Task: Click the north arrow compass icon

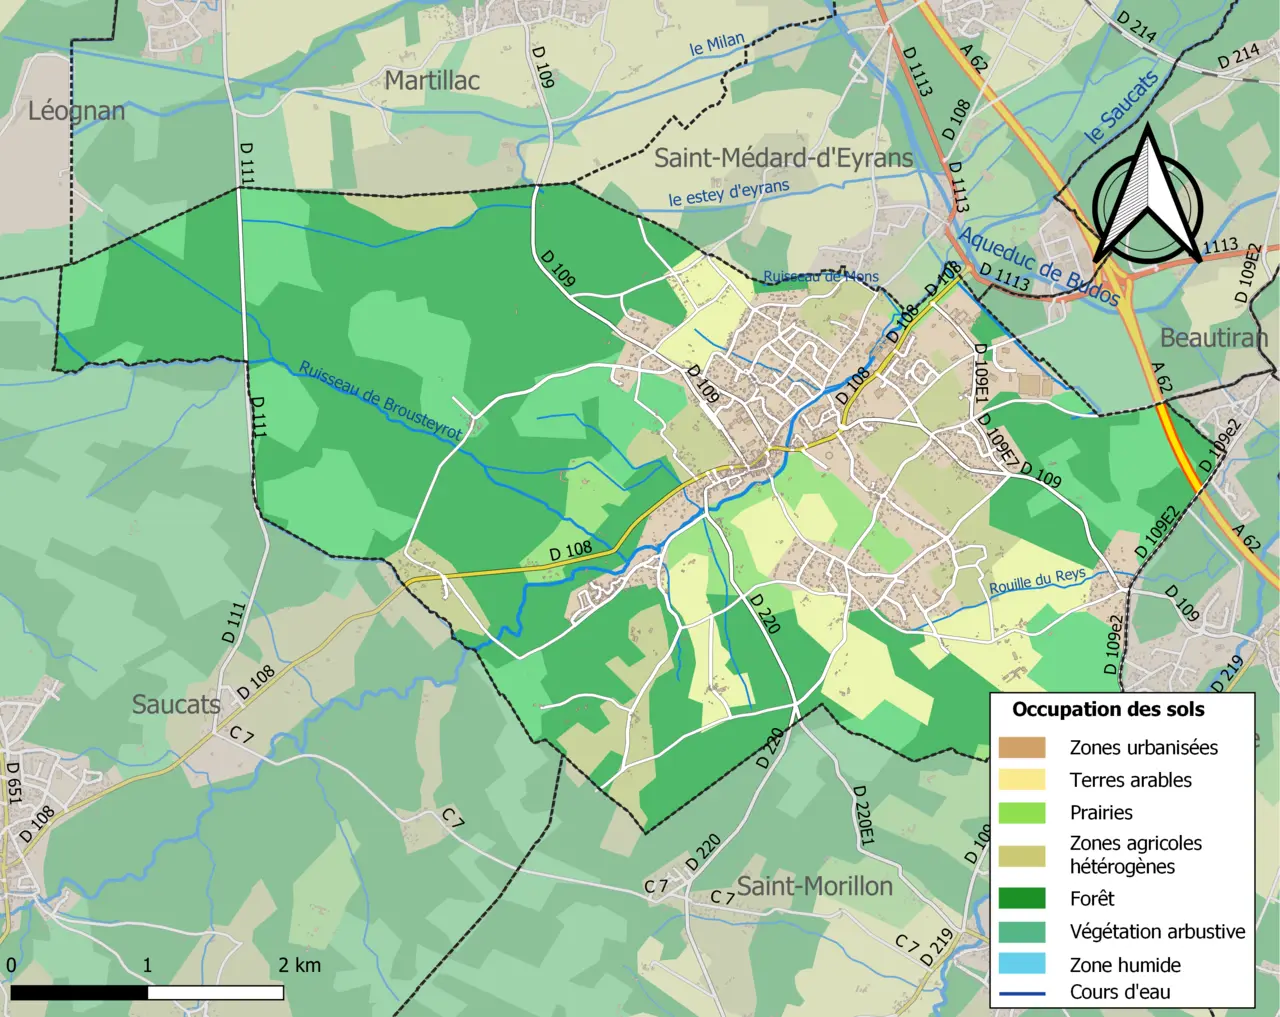Action: pos(1147,195)
